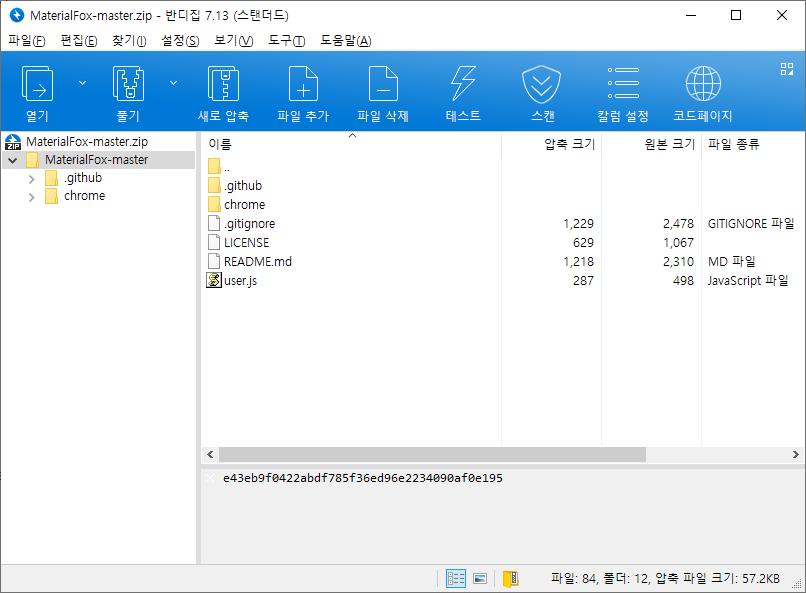Click the 칼럼 설정 (Column settings) icon
Viewport: 806px width, 593px height.
pyautogui.click(x=623, y=83)
